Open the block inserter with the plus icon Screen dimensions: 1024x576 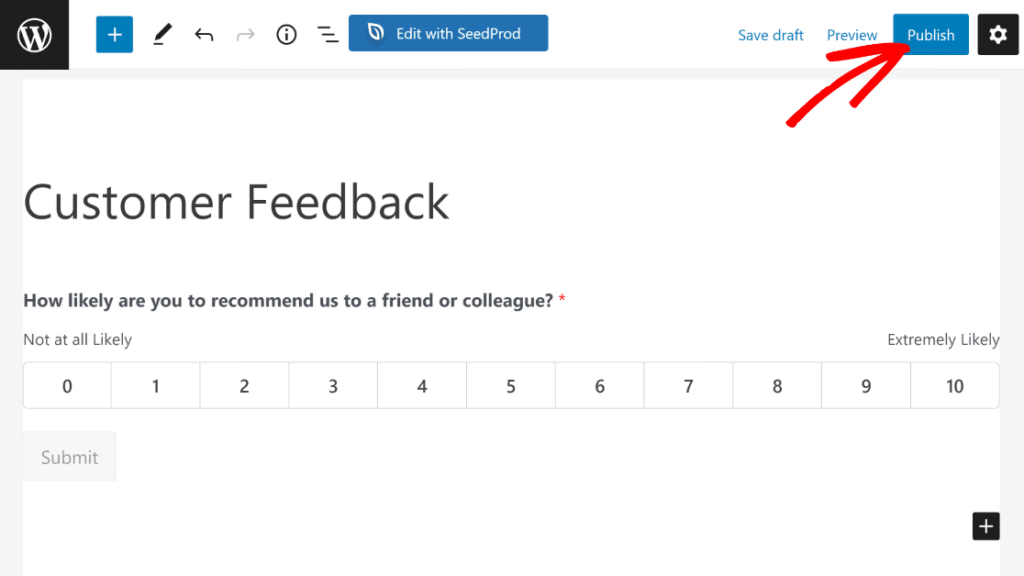114,34
